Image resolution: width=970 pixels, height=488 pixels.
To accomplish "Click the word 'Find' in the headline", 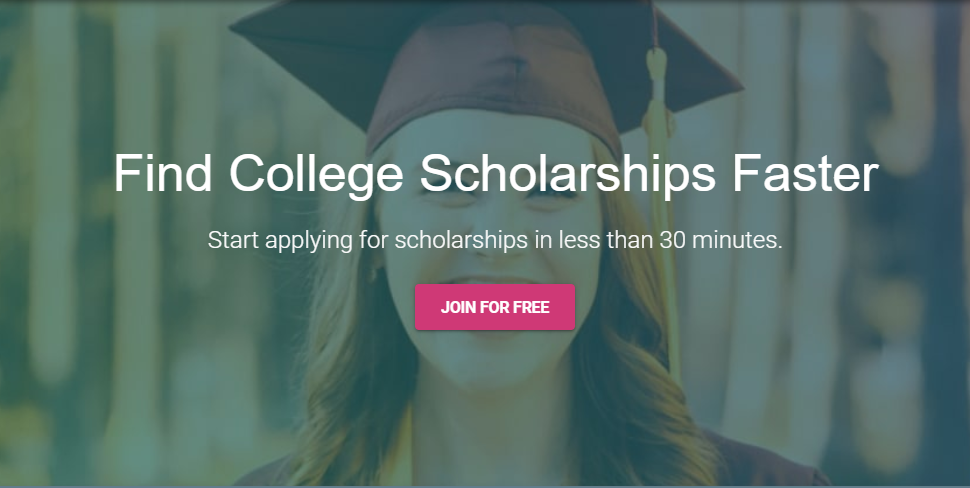I will [x=161, y=174].
